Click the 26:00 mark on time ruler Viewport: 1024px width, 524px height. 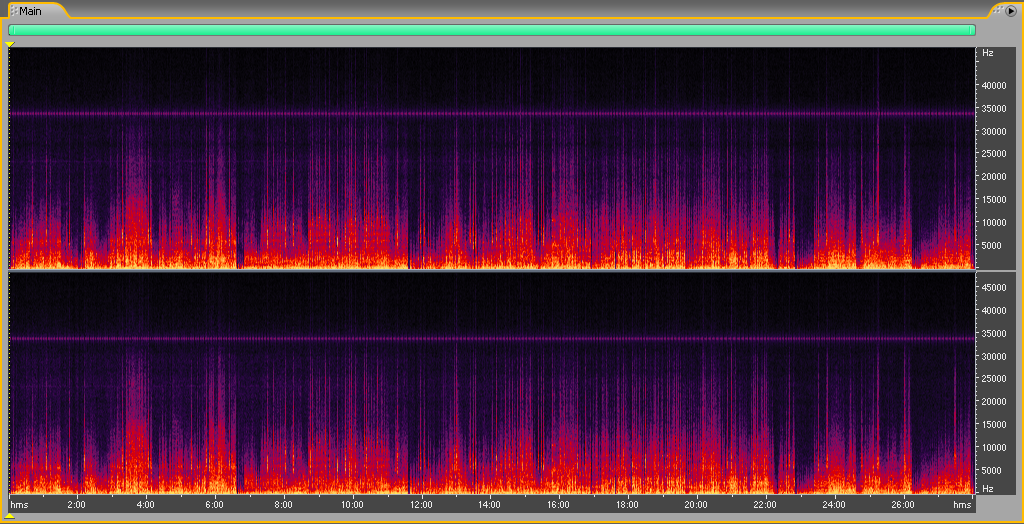tap(902, 504)
